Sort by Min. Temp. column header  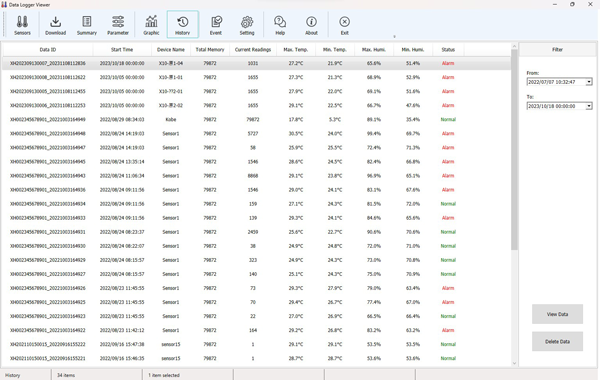(x=335, y=49)
